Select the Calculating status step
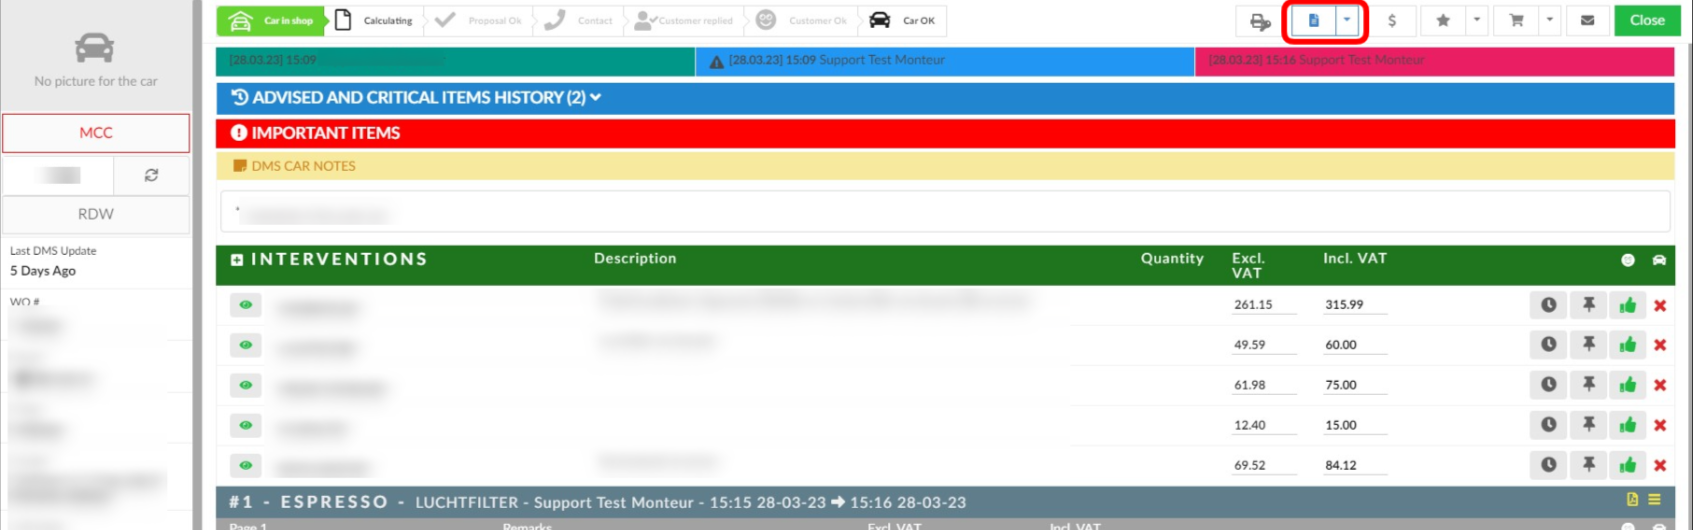Viewport: 1693px width, 530px height. (x=376, y=21)
